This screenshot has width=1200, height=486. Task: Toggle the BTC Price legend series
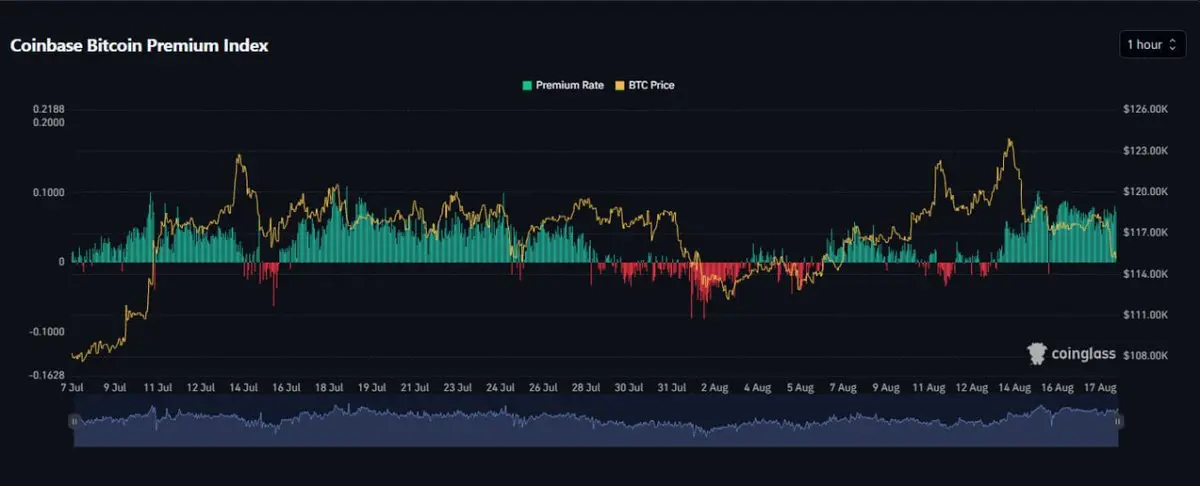point(644,86)
